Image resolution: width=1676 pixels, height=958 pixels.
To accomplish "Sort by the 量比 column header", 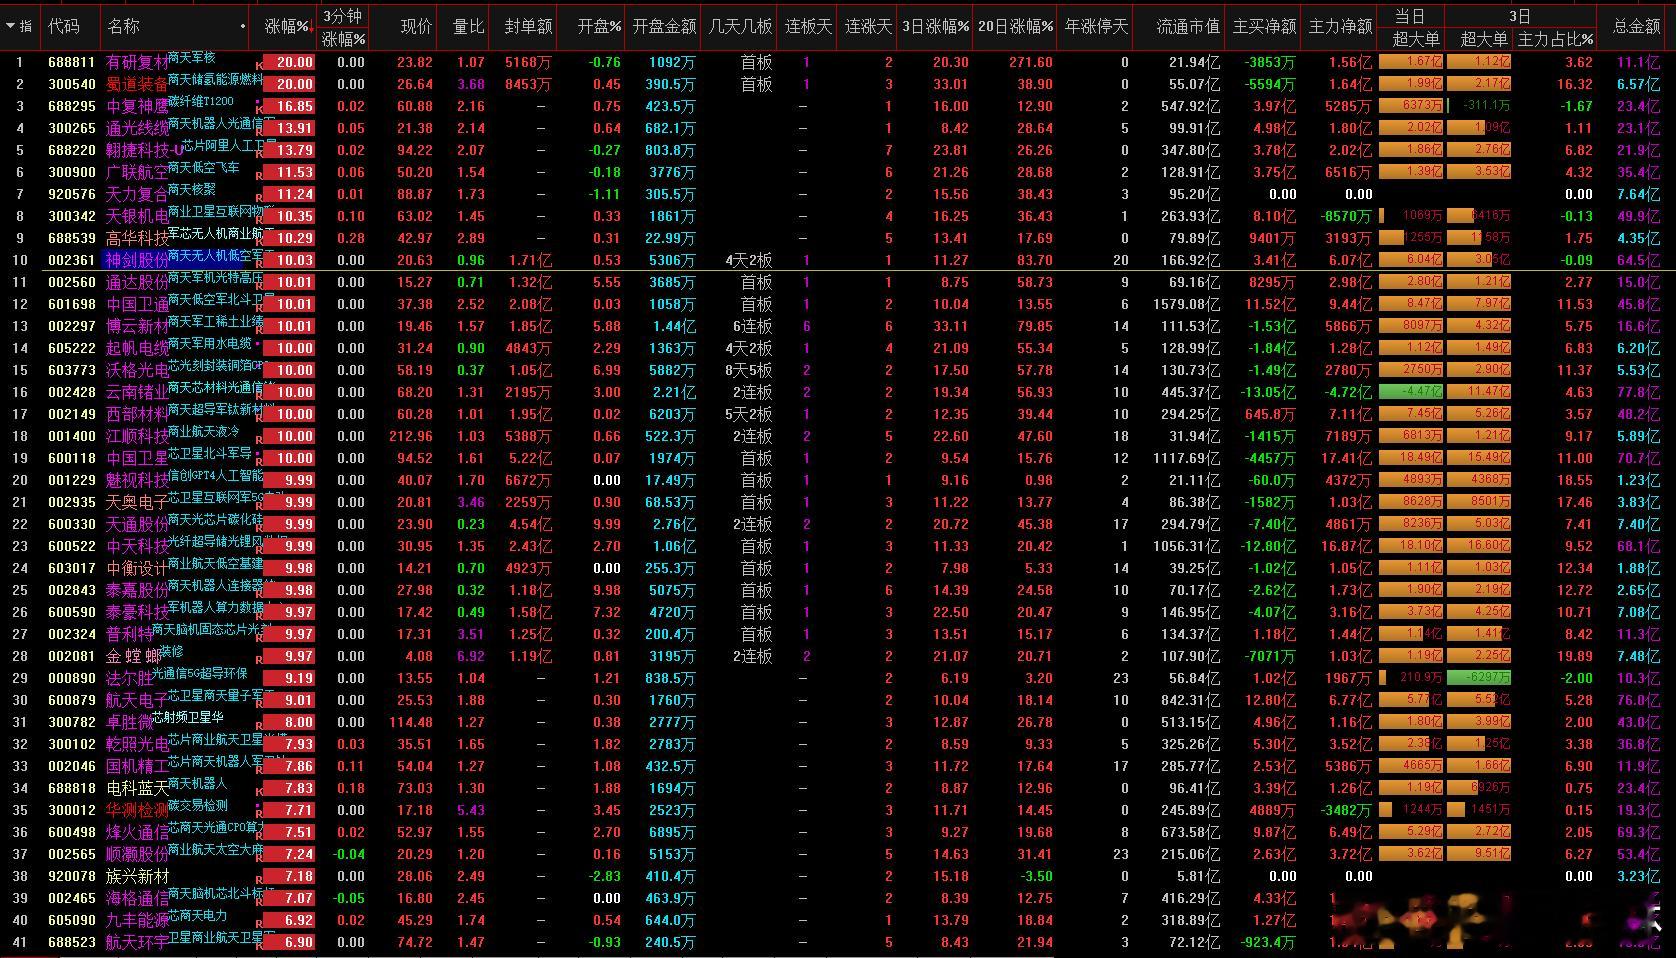I will click(468, 27).
